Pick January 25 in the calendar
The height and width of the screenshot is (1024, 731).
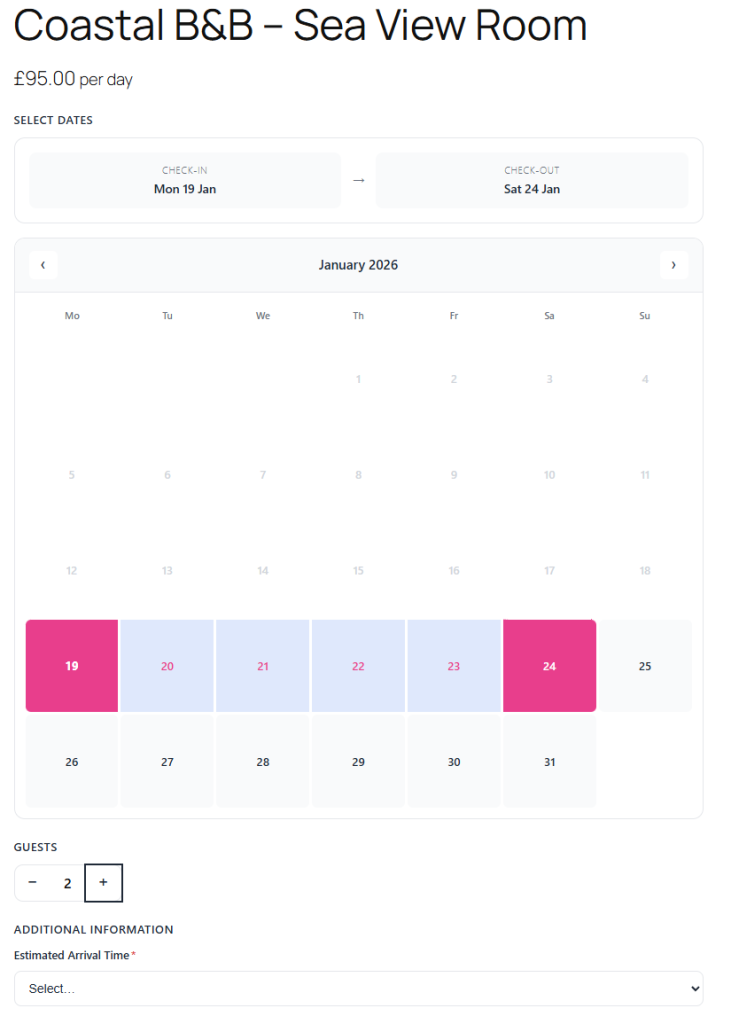(x=644, y=666)
